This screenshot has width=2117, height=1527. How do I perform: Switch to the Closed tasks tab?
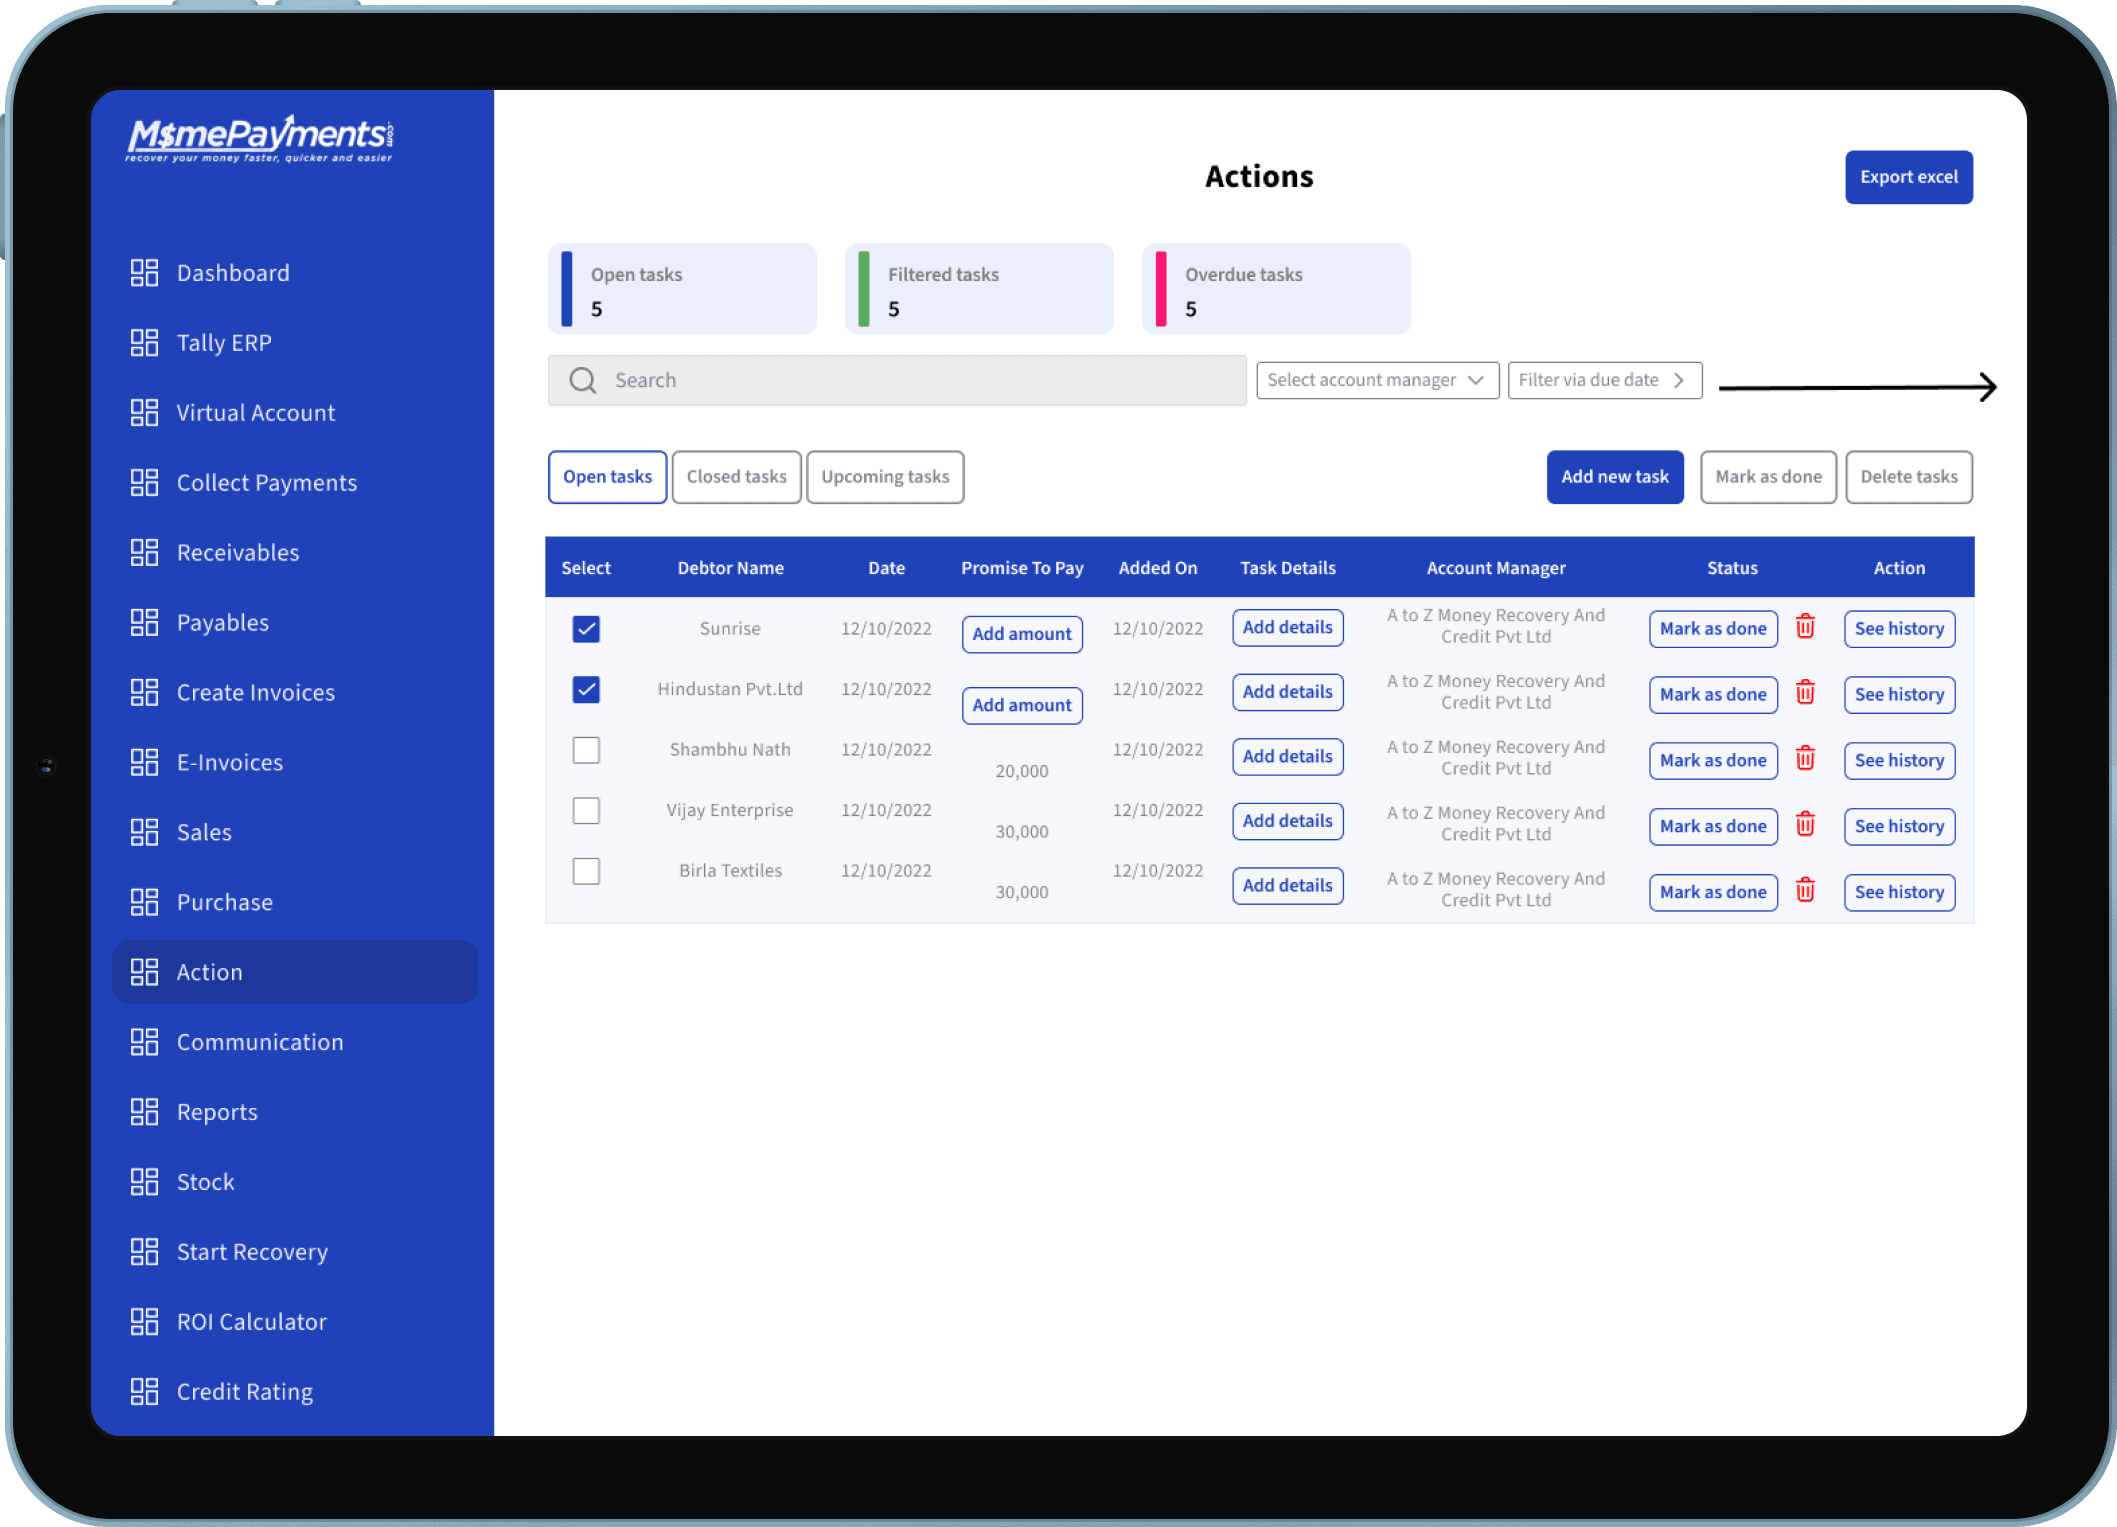(736, 477)
